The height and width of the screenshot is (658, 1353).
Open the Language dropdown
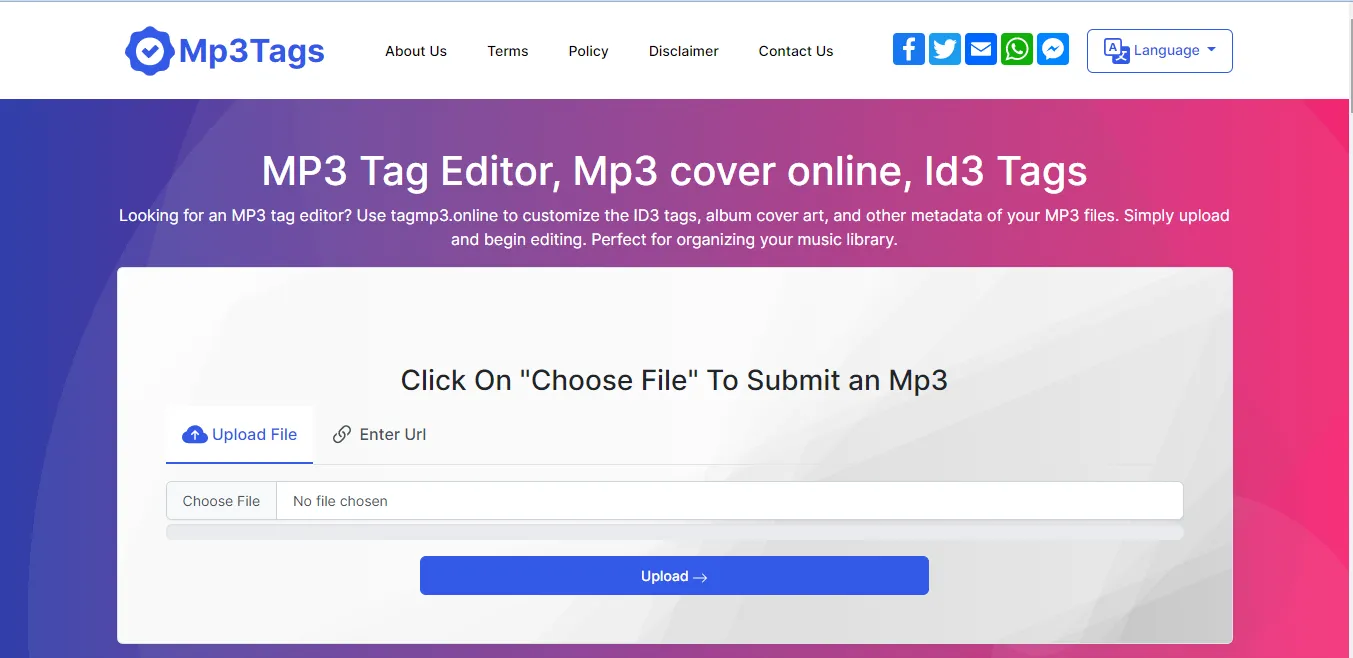1159,50
